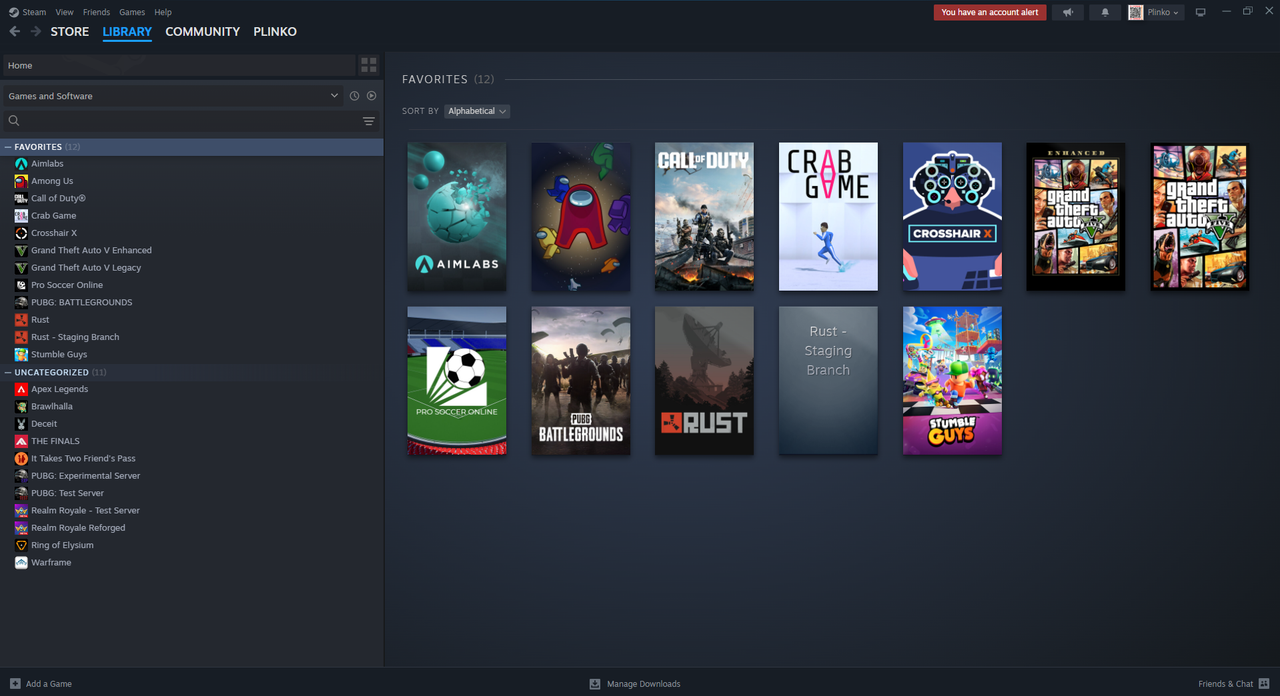
Task: Select the Rust Staging Branch placeholder tile
Action: point(828,381)
